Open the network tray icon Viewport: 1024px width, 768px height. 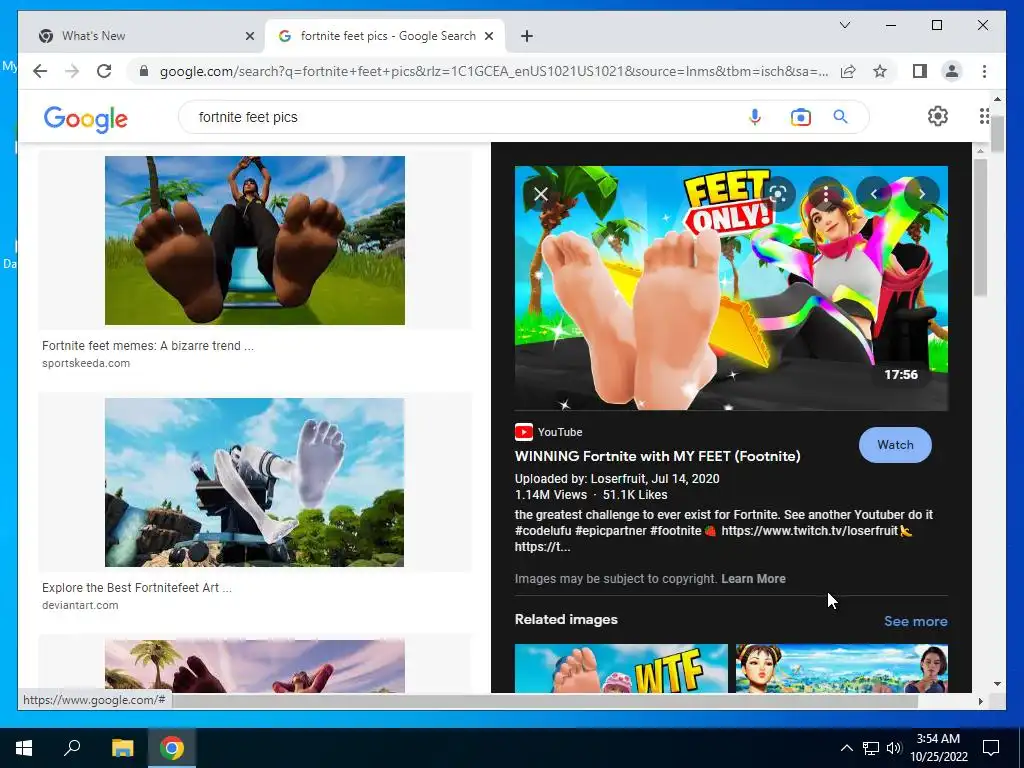click(871, 748)
